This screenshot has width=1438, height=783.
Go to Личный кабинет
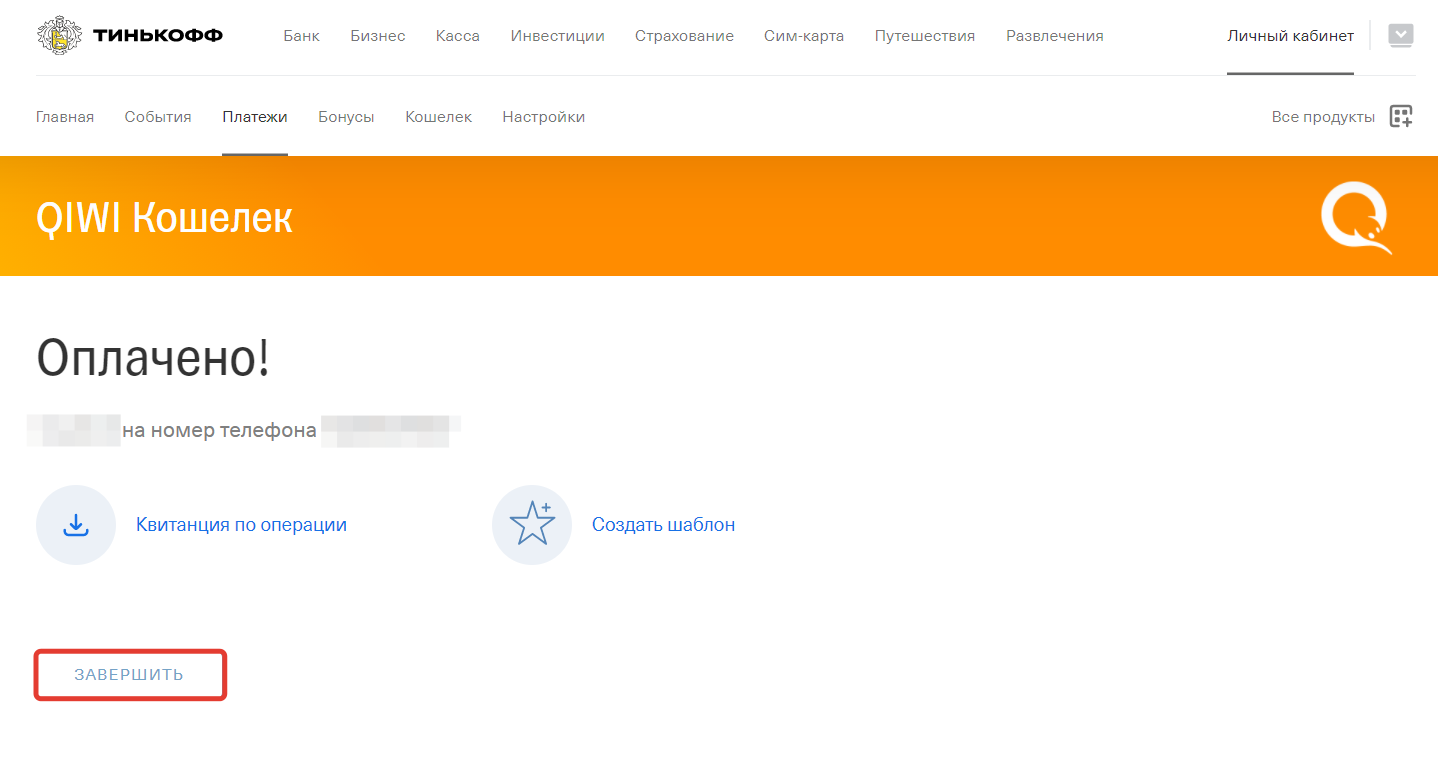click(1290, 36)
